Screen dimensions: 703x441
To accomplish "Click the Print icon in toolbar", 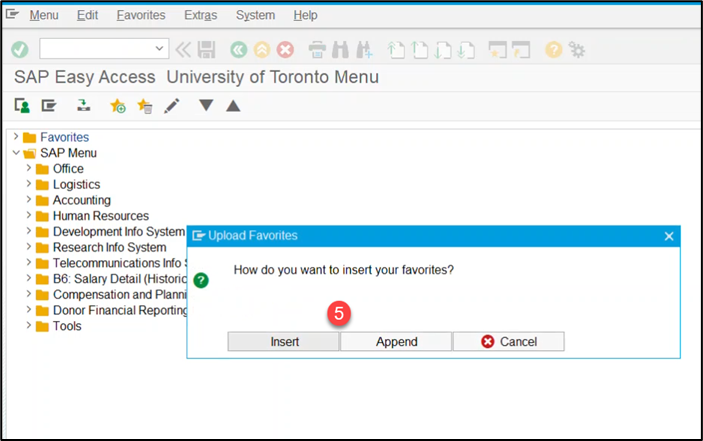I will click(317, 50).
